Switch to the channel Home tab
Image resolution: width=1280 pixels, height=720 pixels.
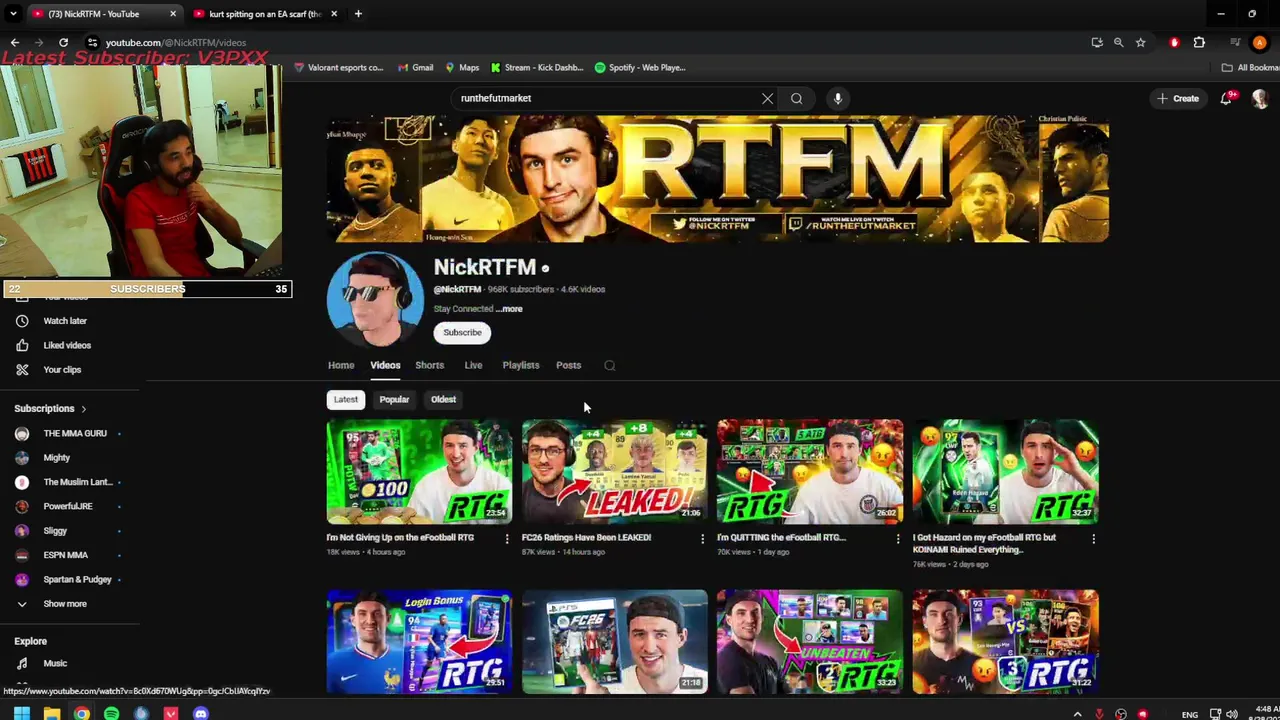[341, 365]
